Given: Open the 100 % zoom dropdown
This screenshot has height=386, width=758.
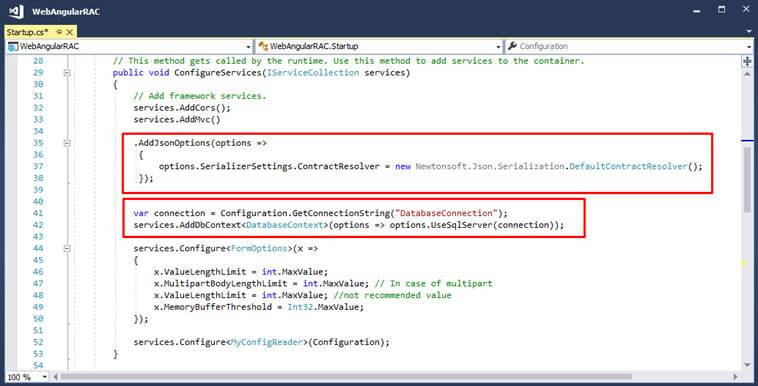Looking at the screenshot, I should pyautogui.click(x=44, y=377).
